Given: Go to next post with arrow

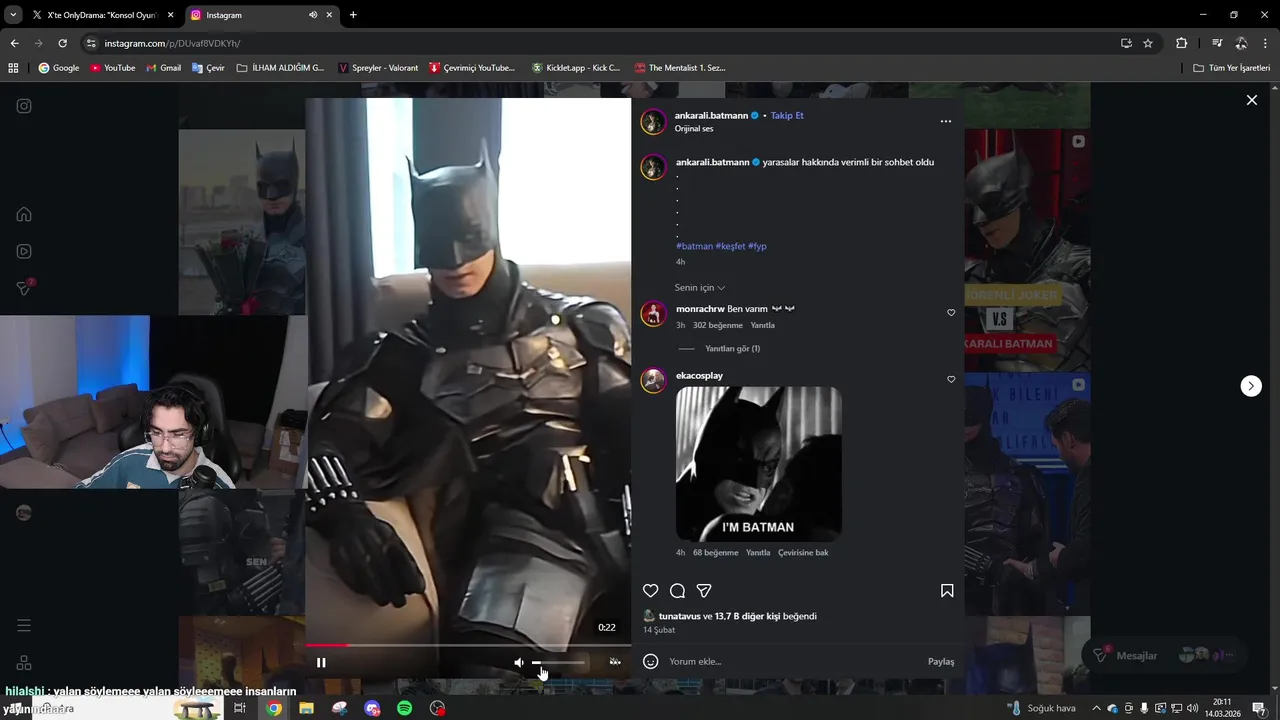Looking at the screenshot, I should pos(1251,386).
